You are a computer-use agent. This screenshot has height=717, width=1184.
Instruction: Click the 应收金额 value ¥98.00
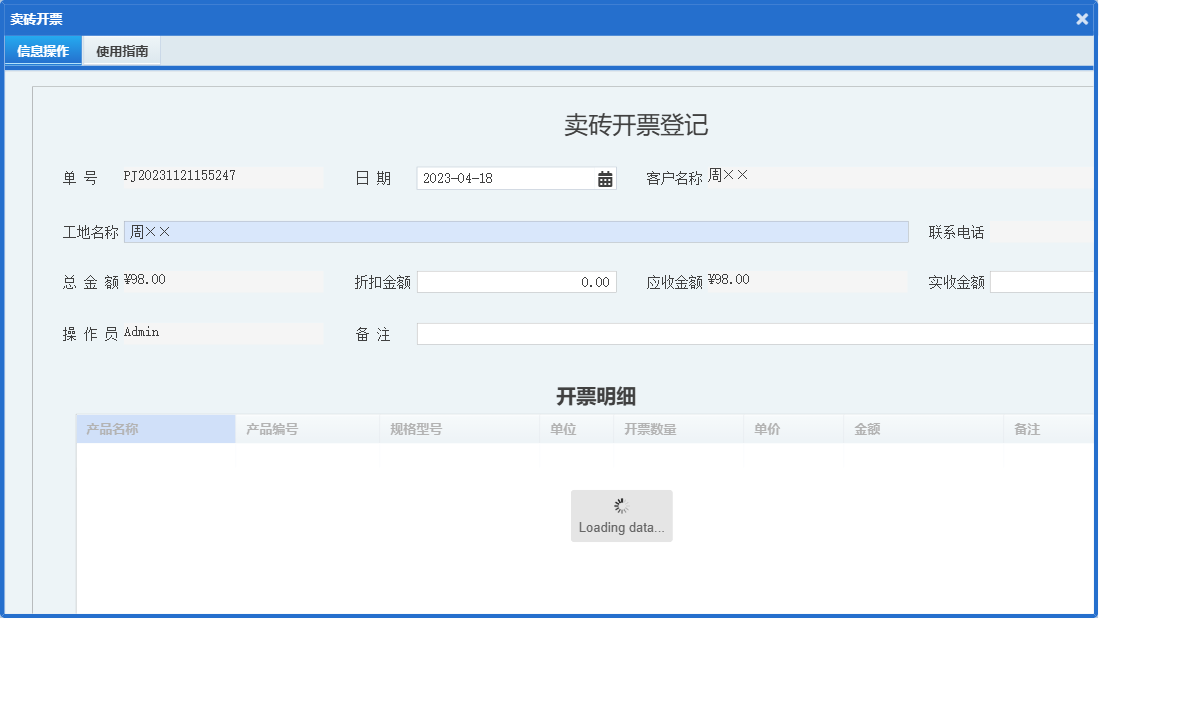pos(729,279)
